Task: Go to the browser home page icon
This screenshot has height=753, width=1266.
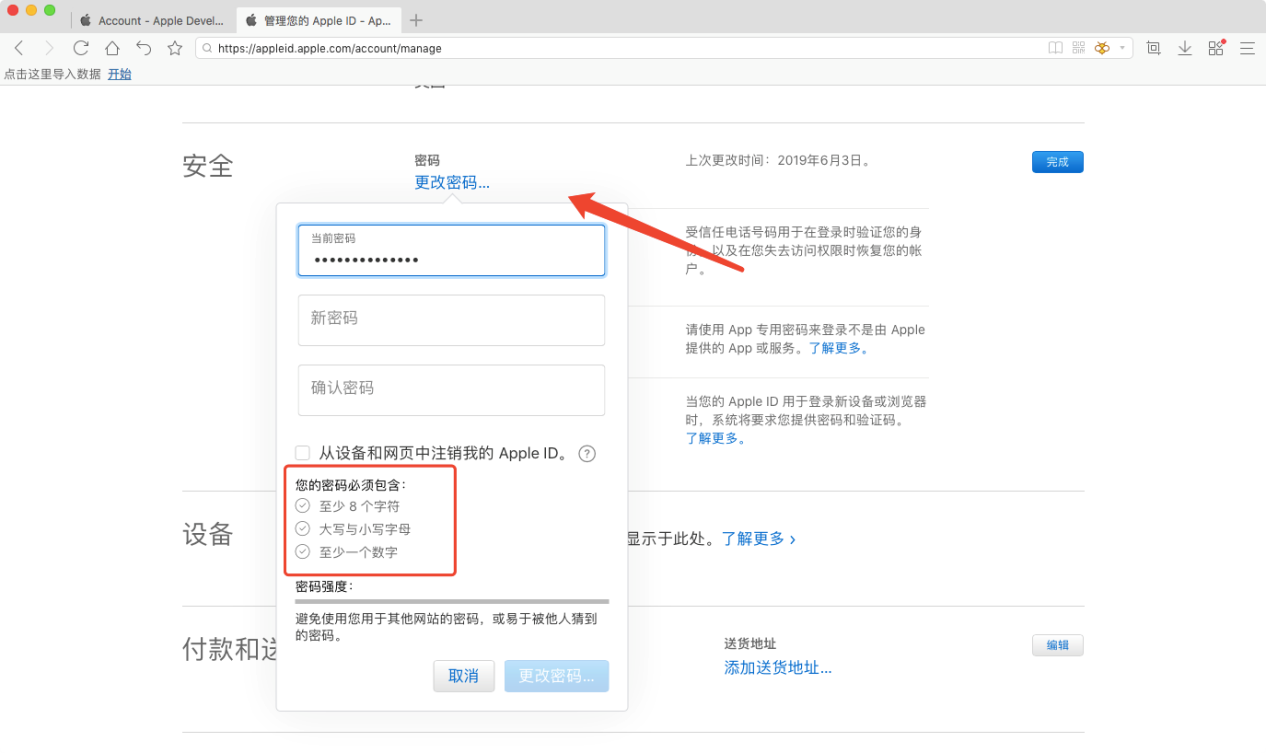Action: click(x=112, y=48)
